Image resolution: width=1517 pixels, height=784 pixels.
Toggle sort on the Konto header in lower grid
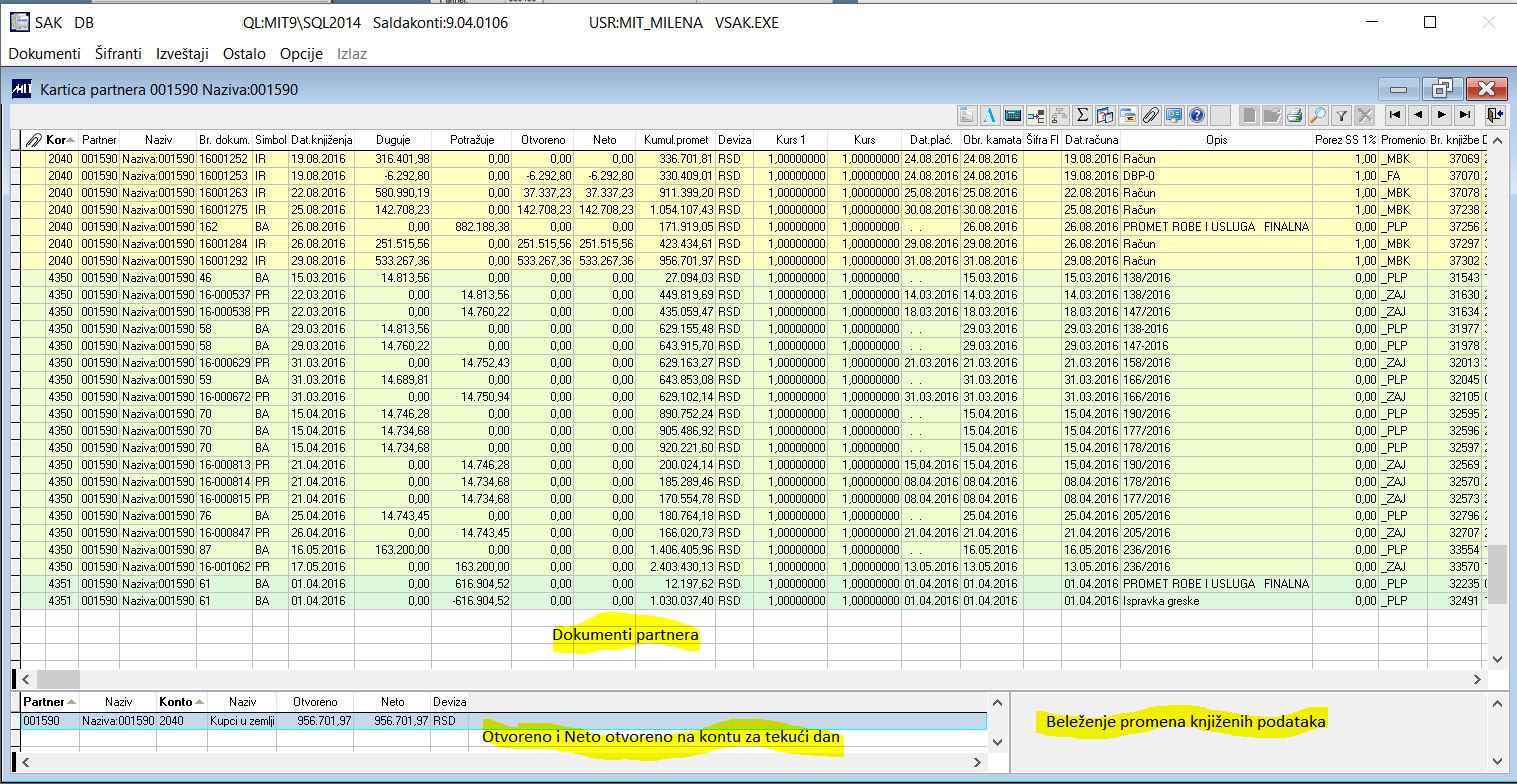coord(182,702)
